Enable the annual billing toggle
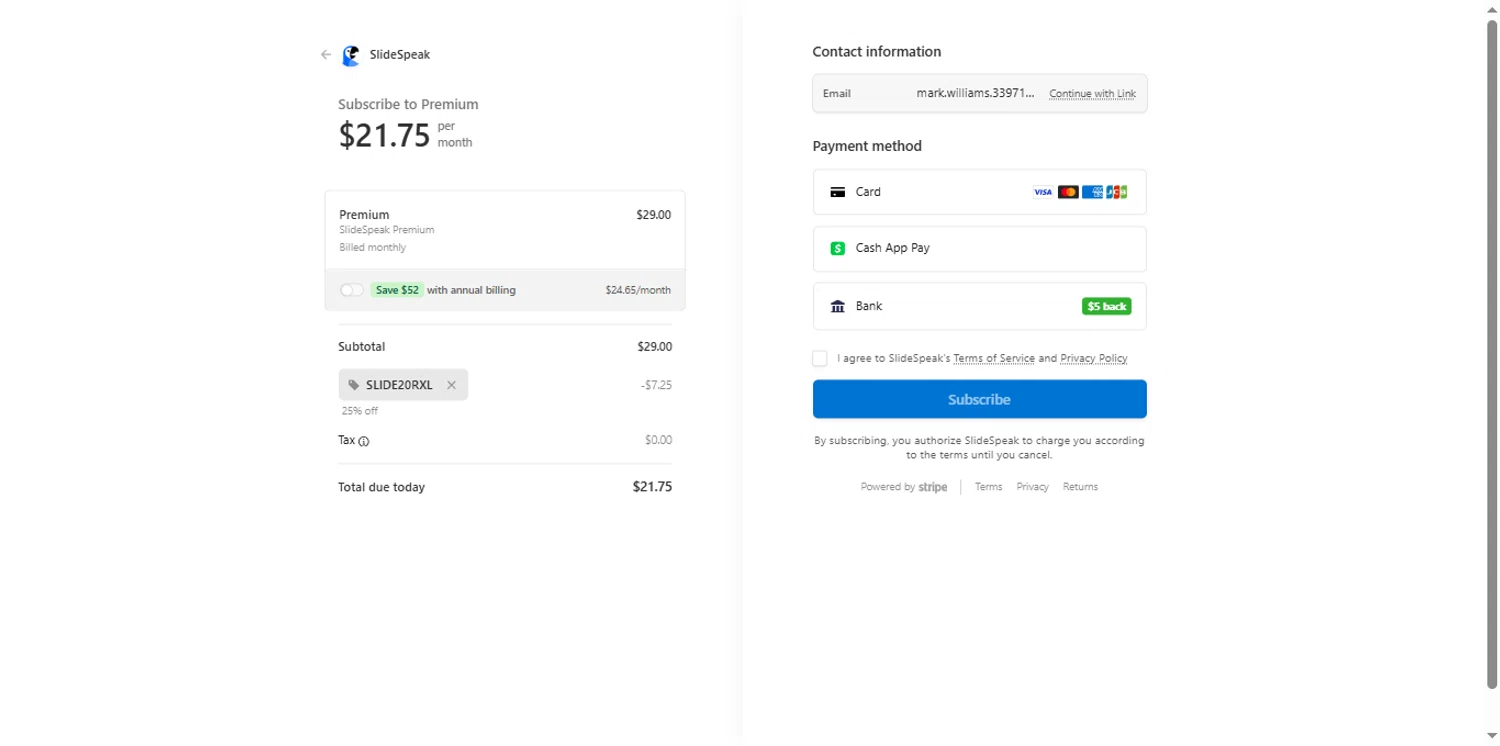The width and height of the screenshot is (1500, 746). [x=351, y=290]
